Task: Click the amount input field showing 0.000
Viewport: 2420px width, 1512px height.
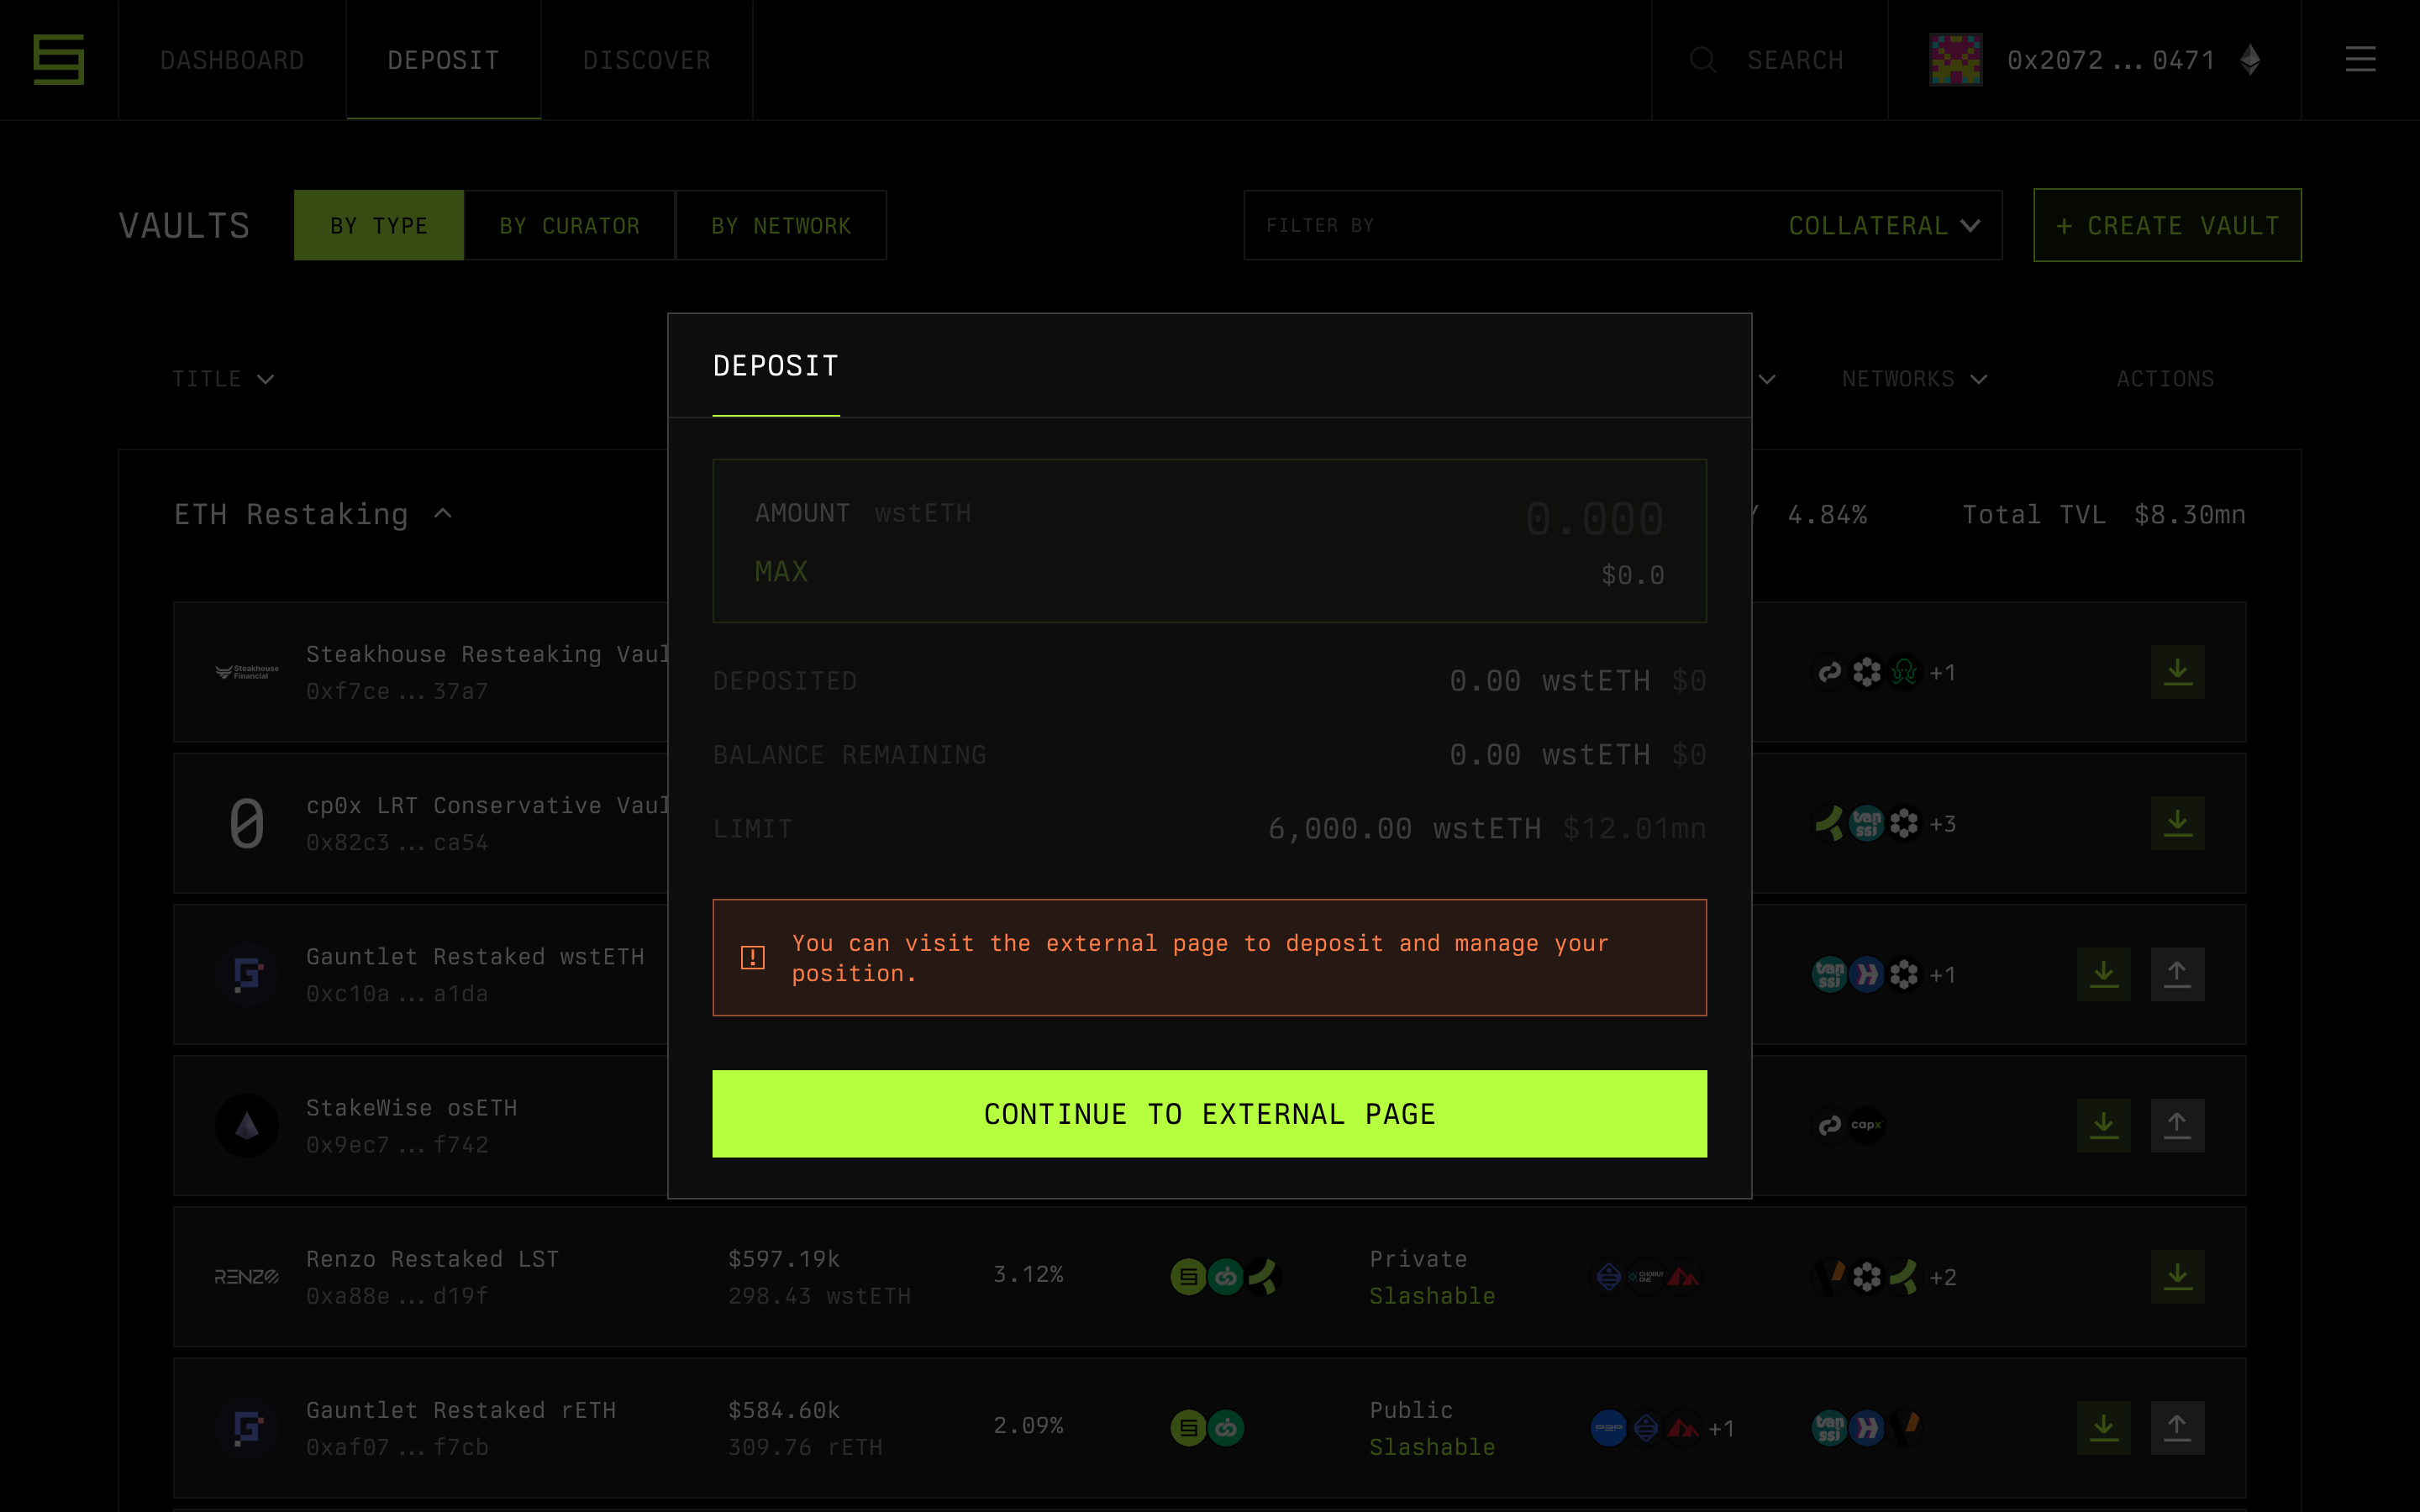Action: tap(1594, 519)
